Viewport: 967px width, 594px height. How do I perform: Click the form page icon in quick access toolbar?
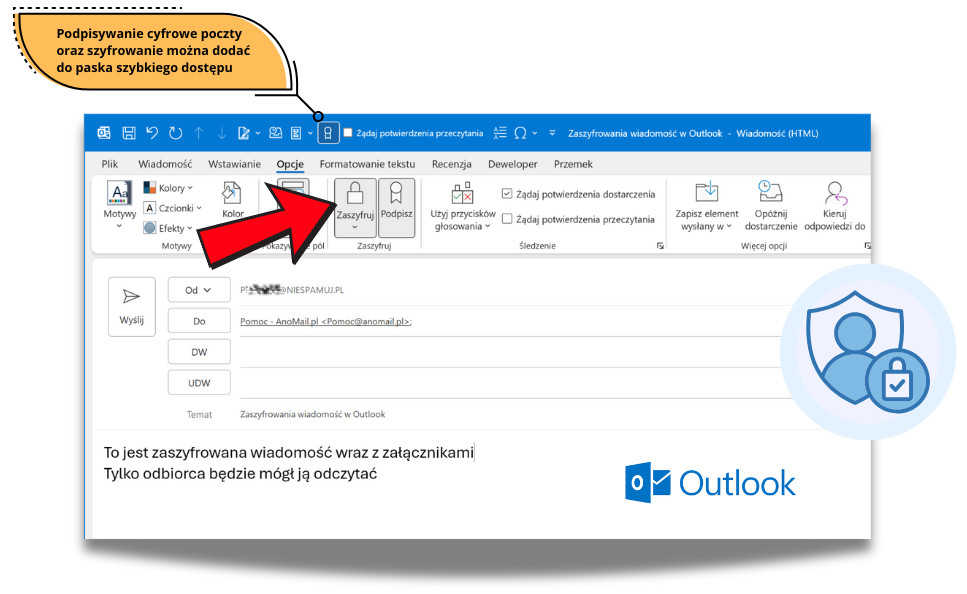pyautogui.click(x=297, y=133)
